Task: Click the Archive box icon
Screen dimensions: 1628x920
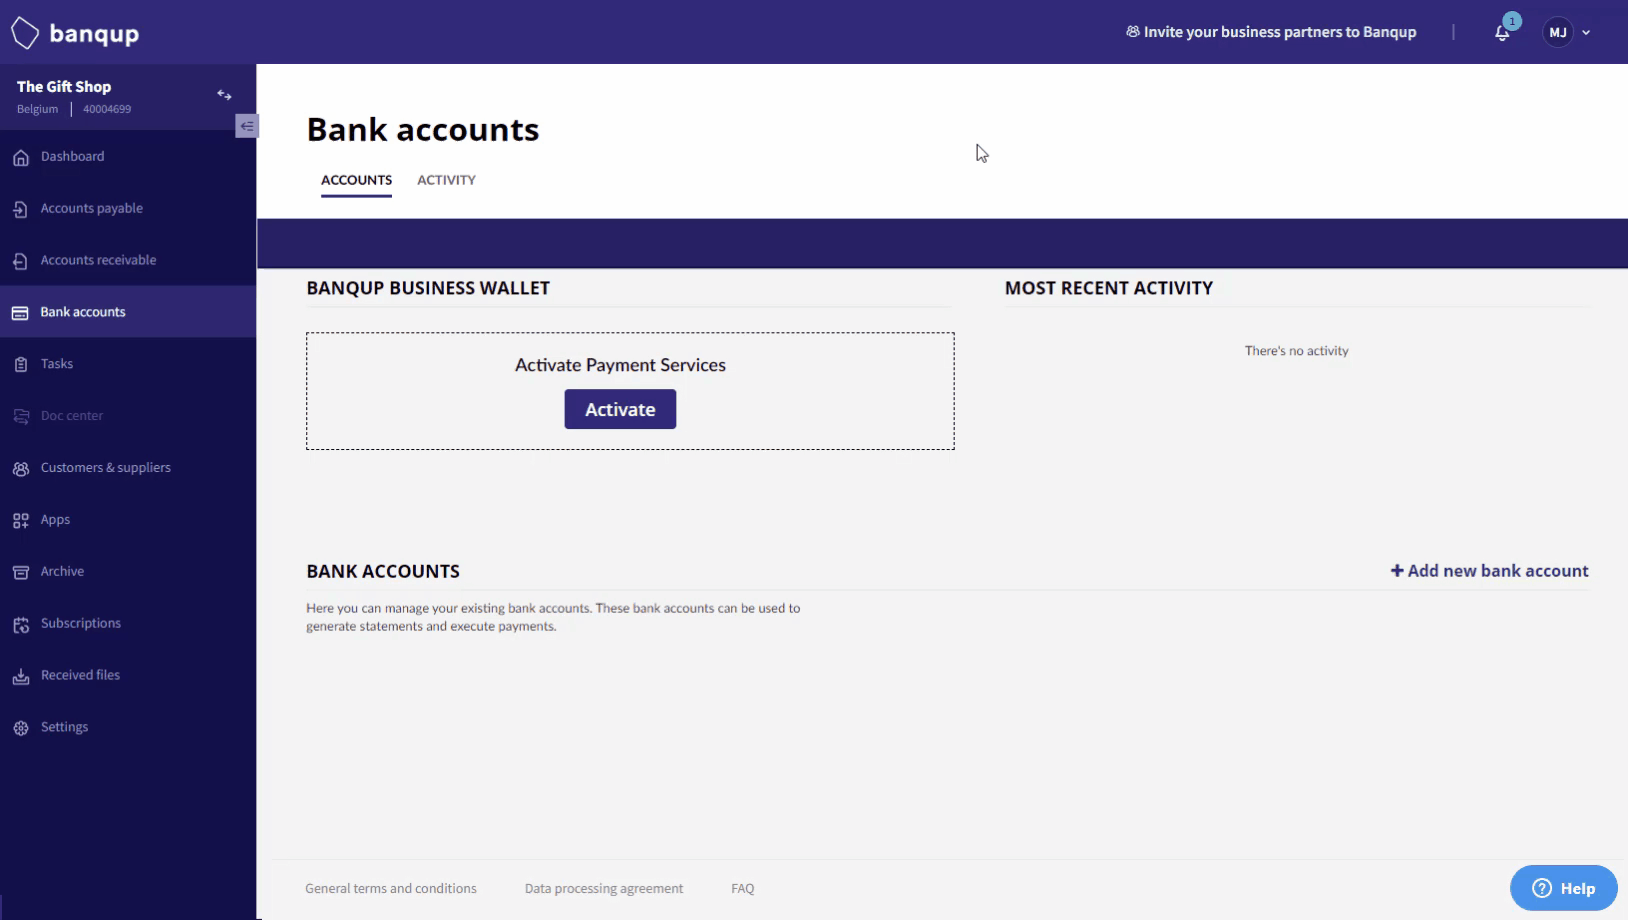Action: [x=21, y=572]
